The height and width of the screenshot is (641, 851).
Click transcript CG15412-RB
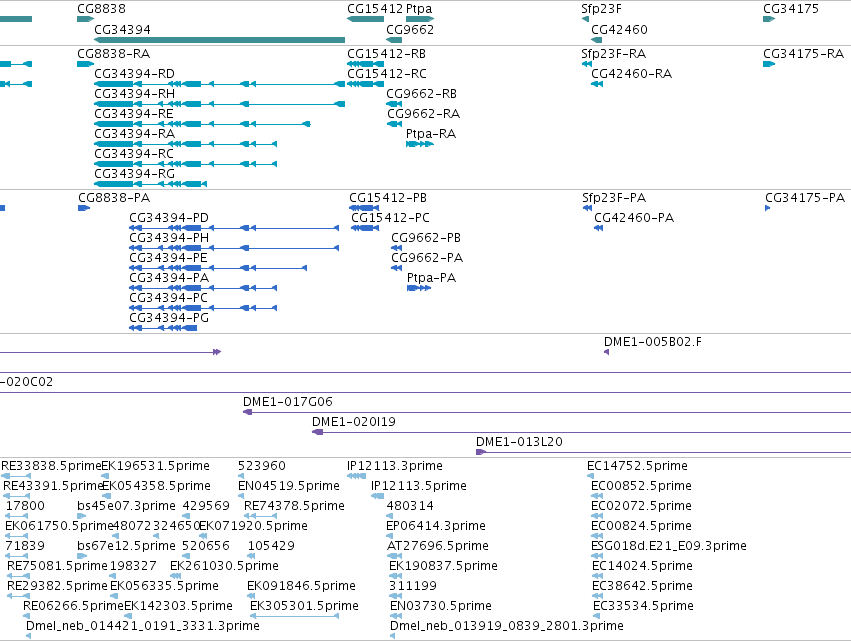(386, 54)
